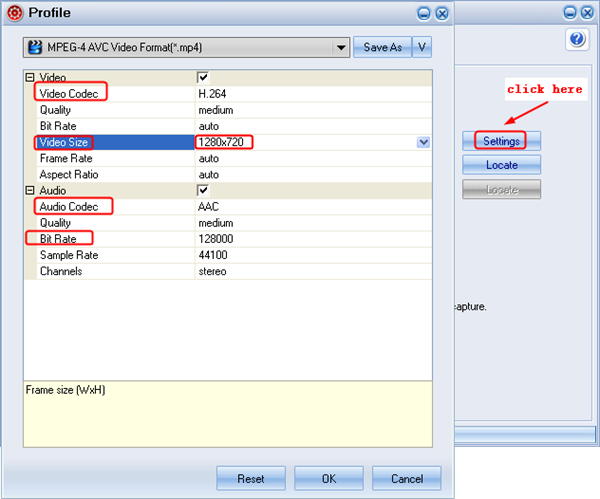This screenshot has width=600, height=499.
Task: Click the video Quality medium value
Action: 216,110
